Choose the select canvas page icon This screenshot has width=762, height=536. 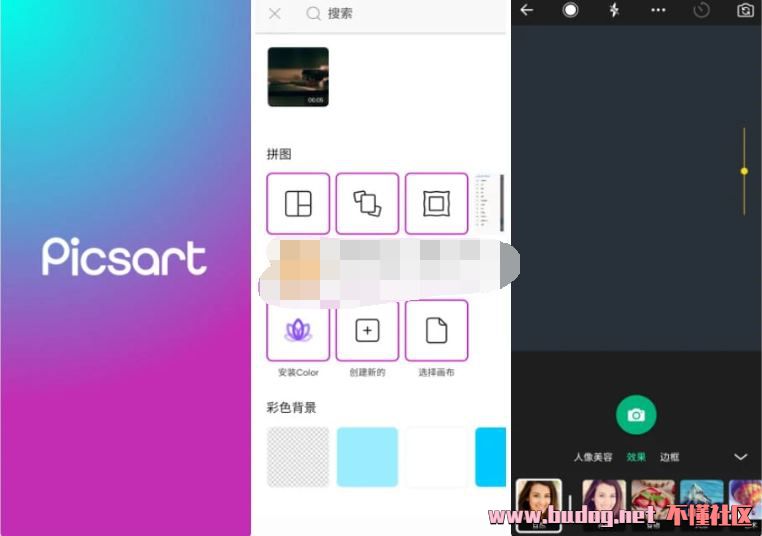coord(436,331)
